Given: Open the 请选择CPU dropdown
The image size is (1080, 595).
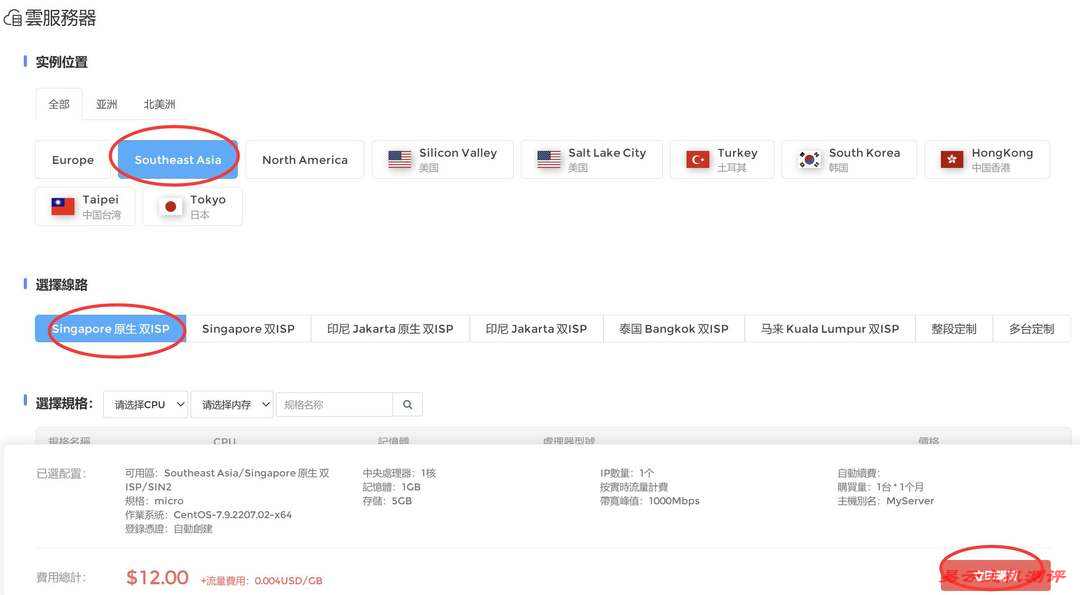Looking at the screenshot, I should [x=145, y=405].
